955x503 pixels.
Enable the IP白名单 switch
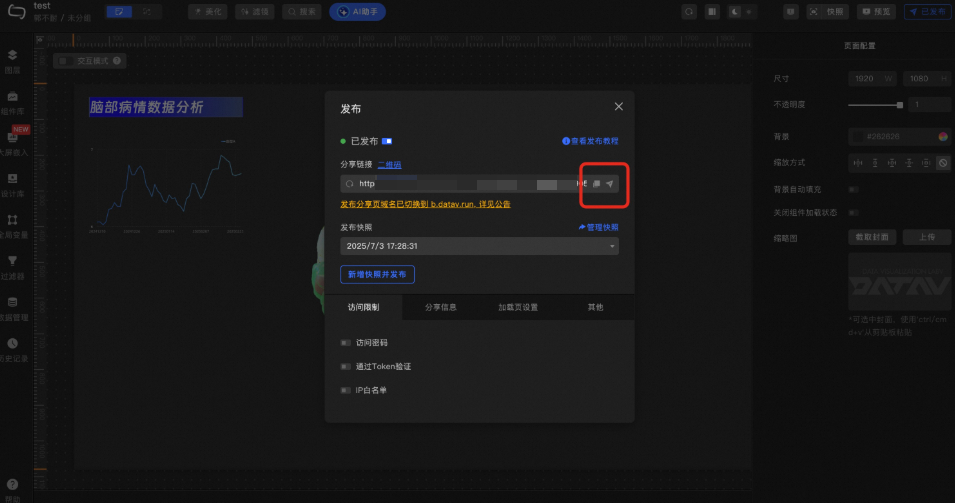345,390
